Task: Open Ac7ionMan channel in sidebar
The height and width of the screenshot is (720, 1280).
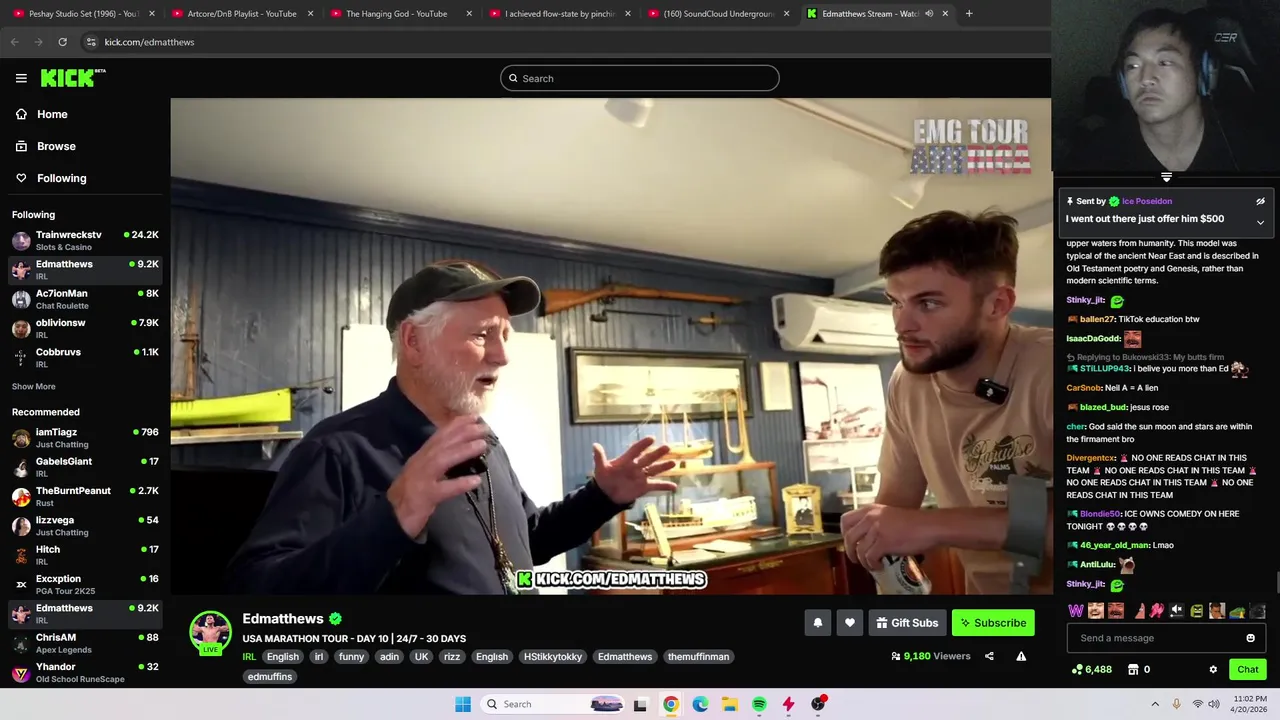Action: 85,299
